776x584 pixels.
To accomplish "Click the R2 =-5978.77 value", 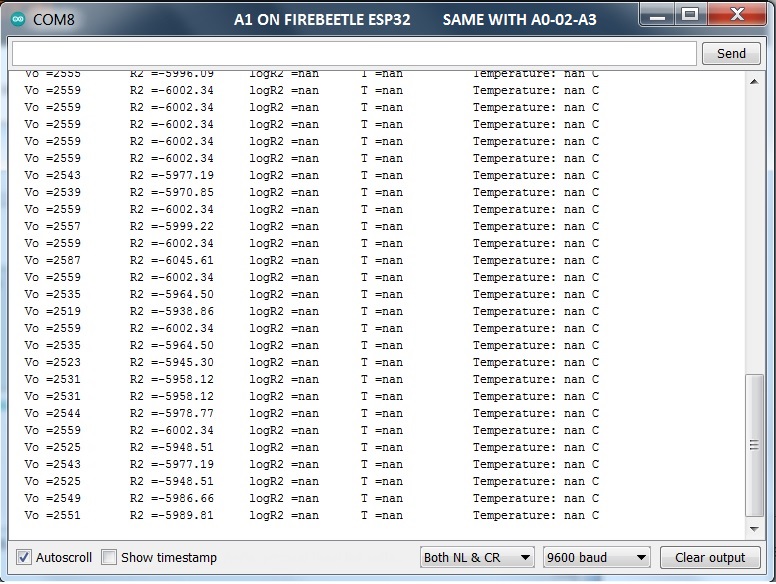I will pos(172,413).
